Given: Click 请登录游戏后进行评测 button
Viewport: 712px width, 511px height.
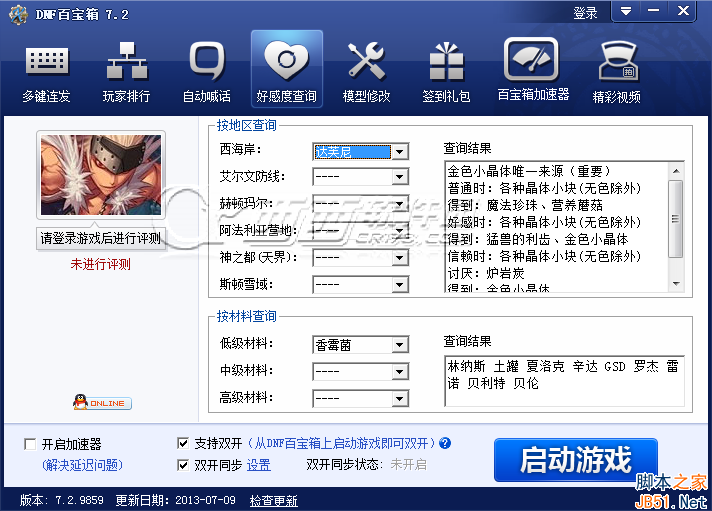Looking at the screenshot, I should click(x=100, y=238).
